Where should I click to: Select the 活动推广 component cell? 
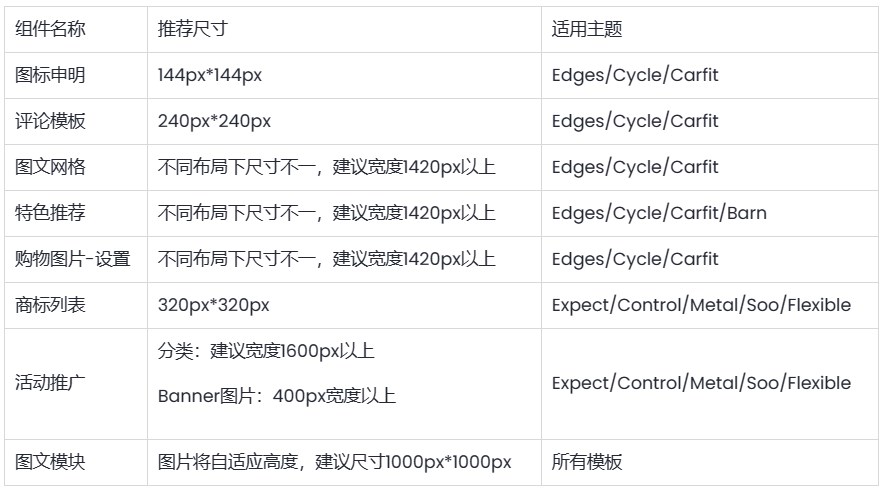coord(51,383)
